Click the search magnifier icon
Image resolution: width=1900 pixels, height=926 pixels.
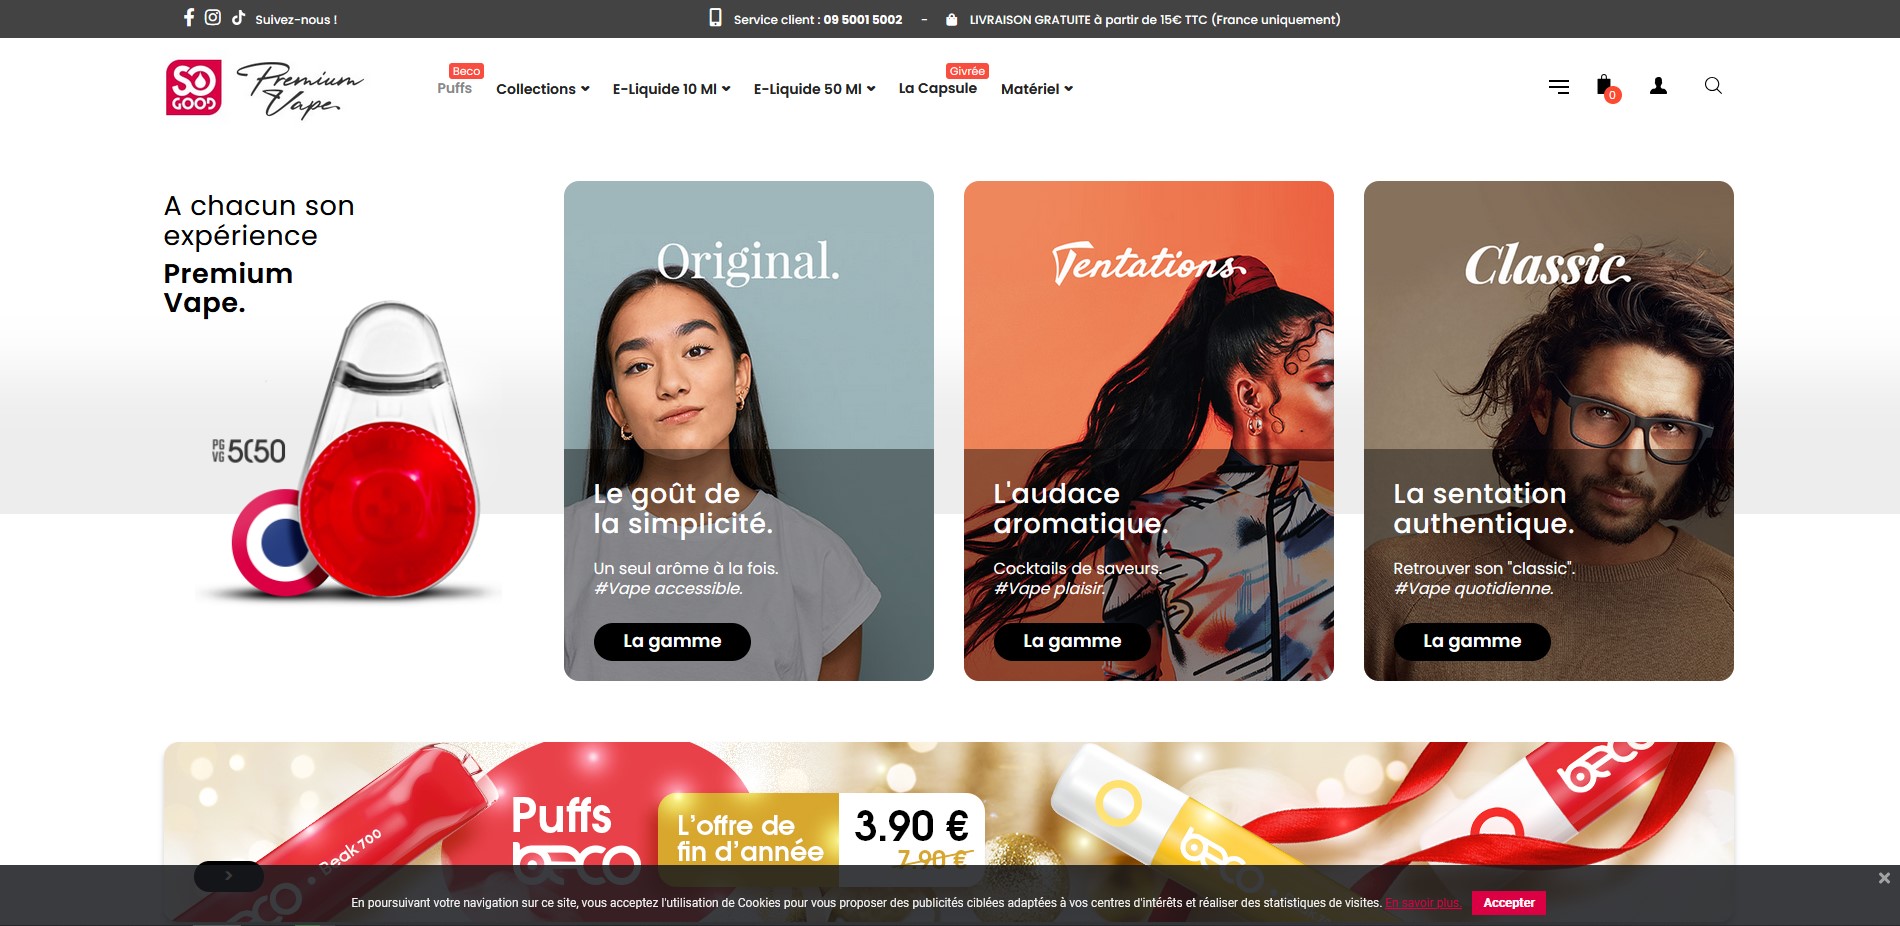click(x=1713, y=86)
